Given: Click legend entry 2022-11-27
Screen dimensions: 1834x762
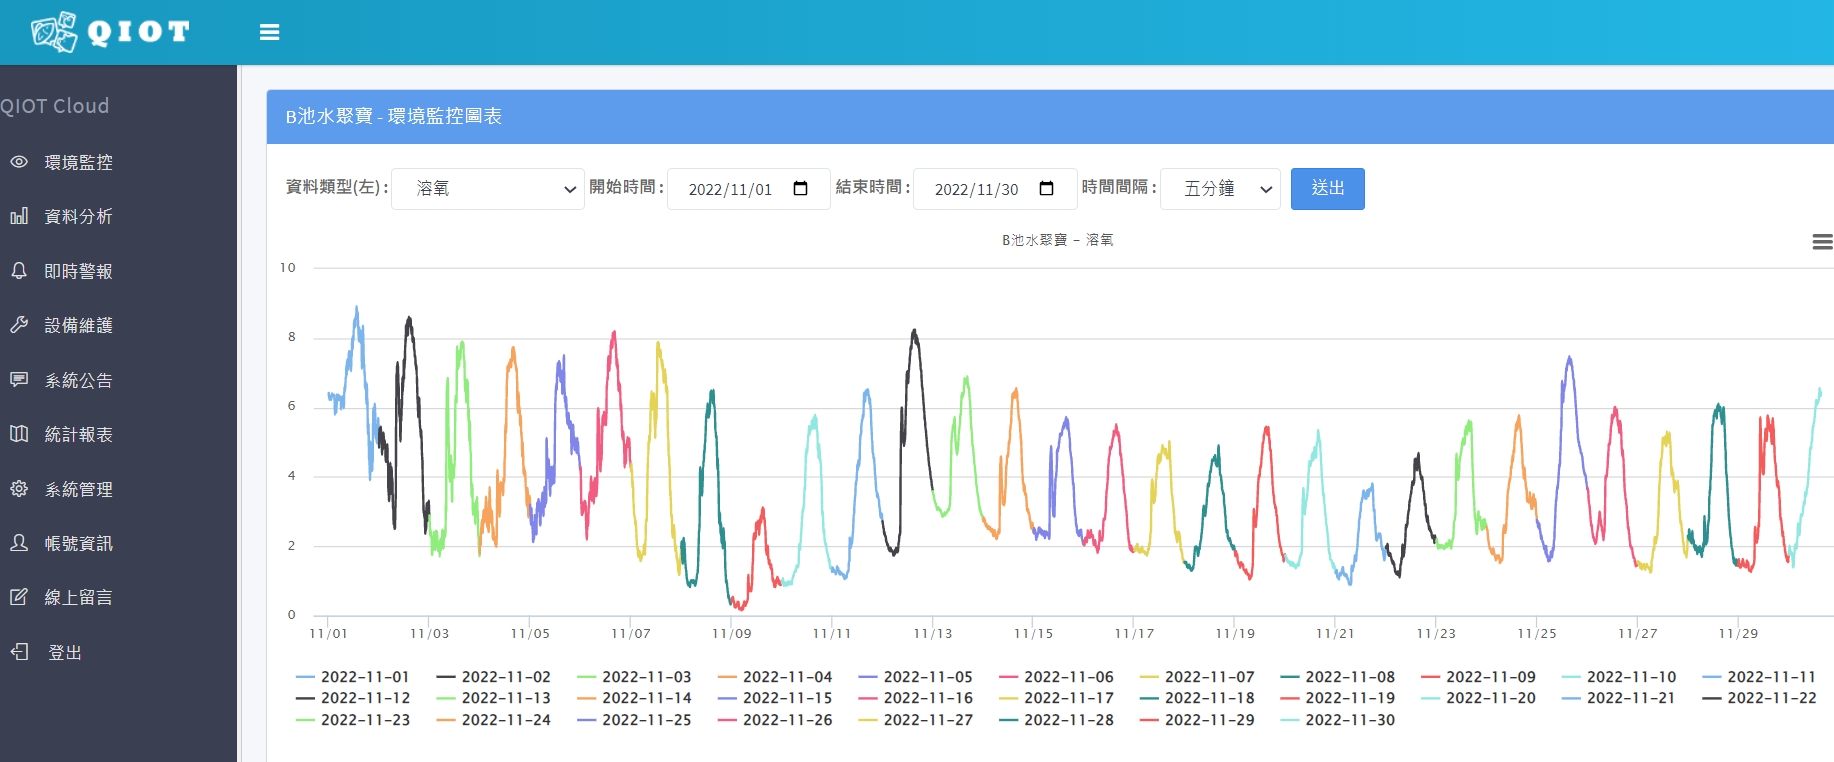Looking at the screenshot, I should [x=916, y=720].
